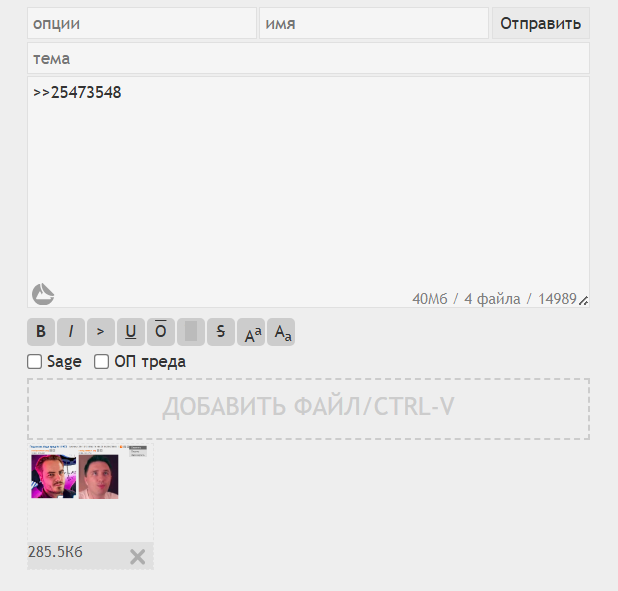Screen dimensions: 618x591
Task: Focus the имя input field
Action: (374, 23)
